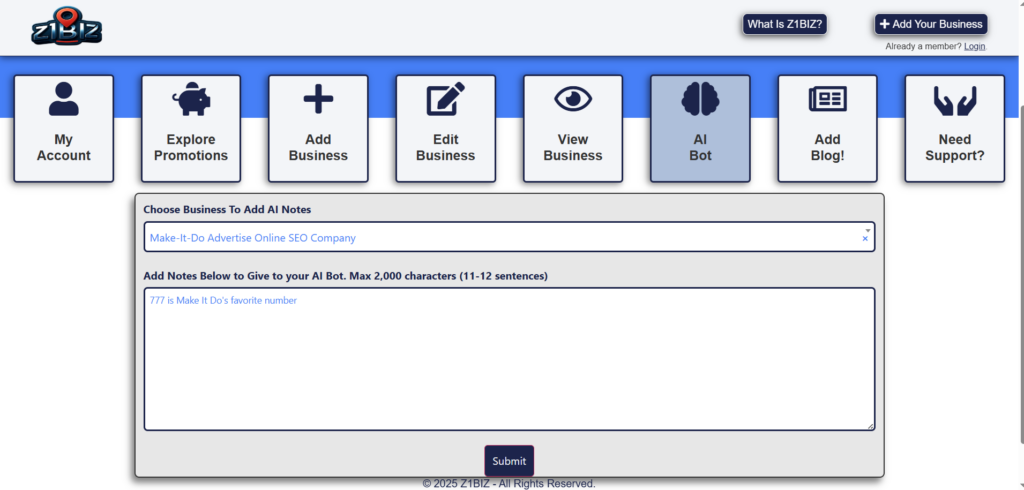1024x490 pixels.
Task: Click the View Business eye icon
Action: click(x=573, y=99)
